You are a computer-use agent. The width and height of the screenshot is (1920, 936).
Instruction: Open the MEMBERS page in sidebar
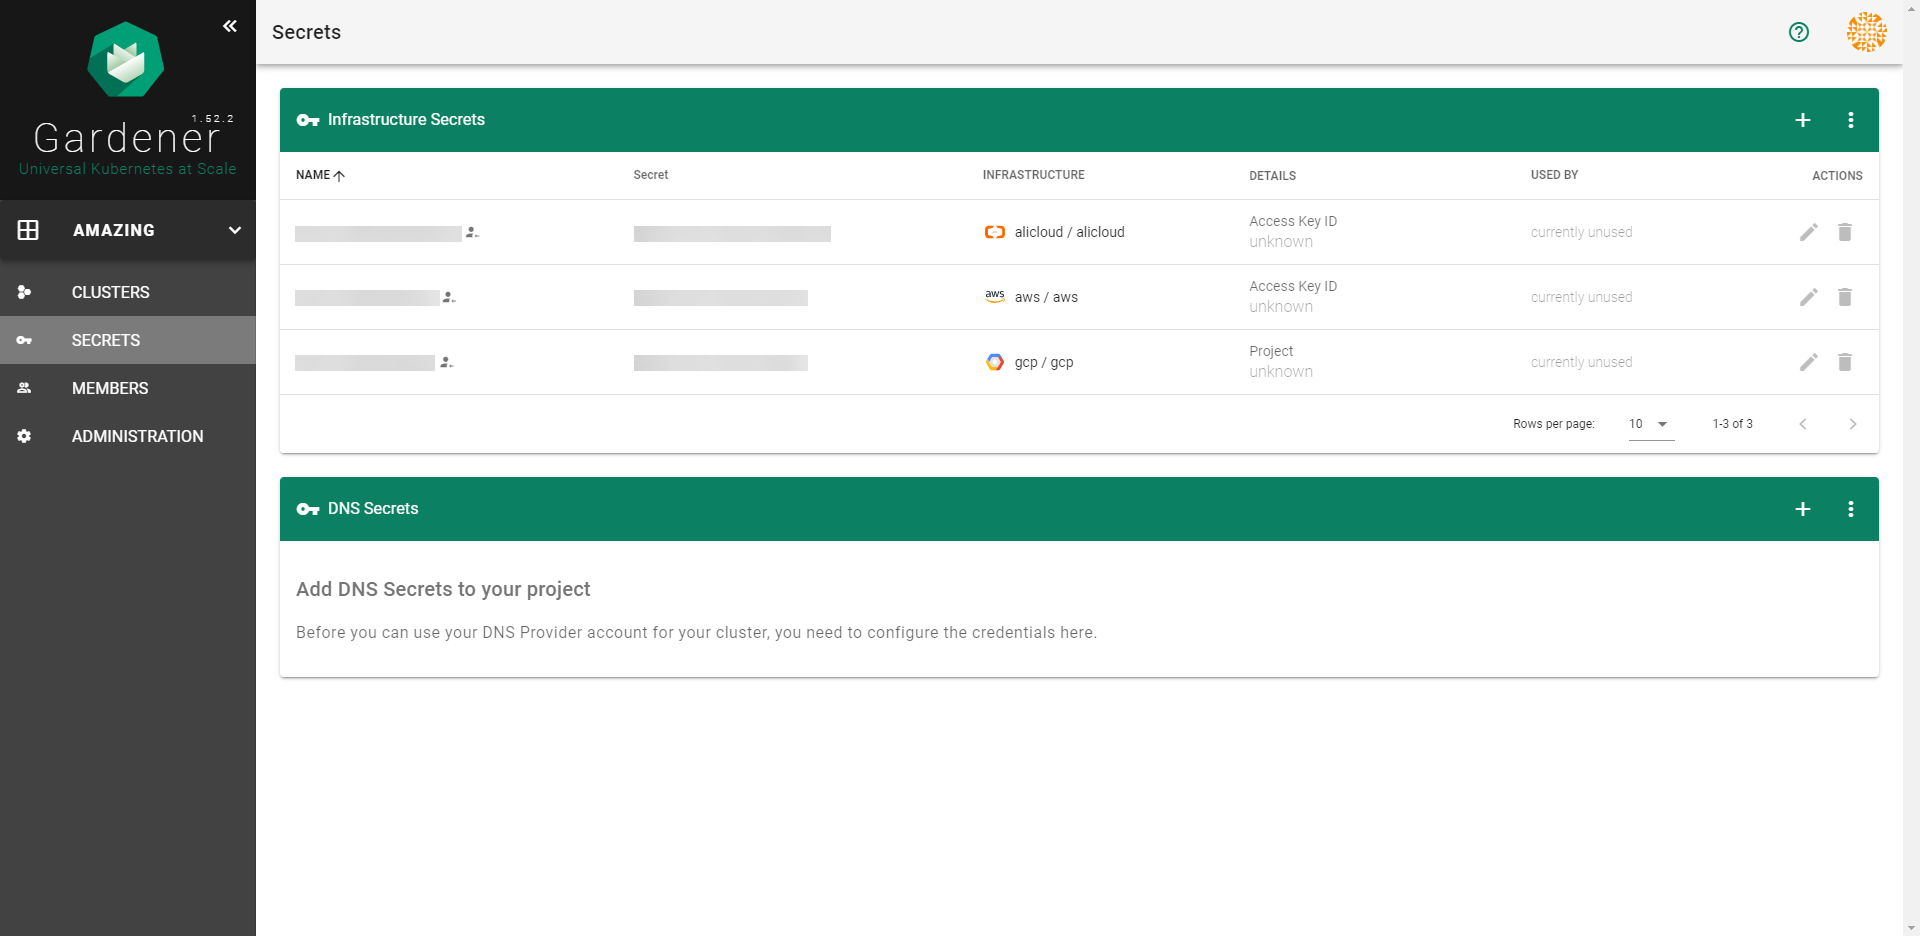tap(110, 388)
